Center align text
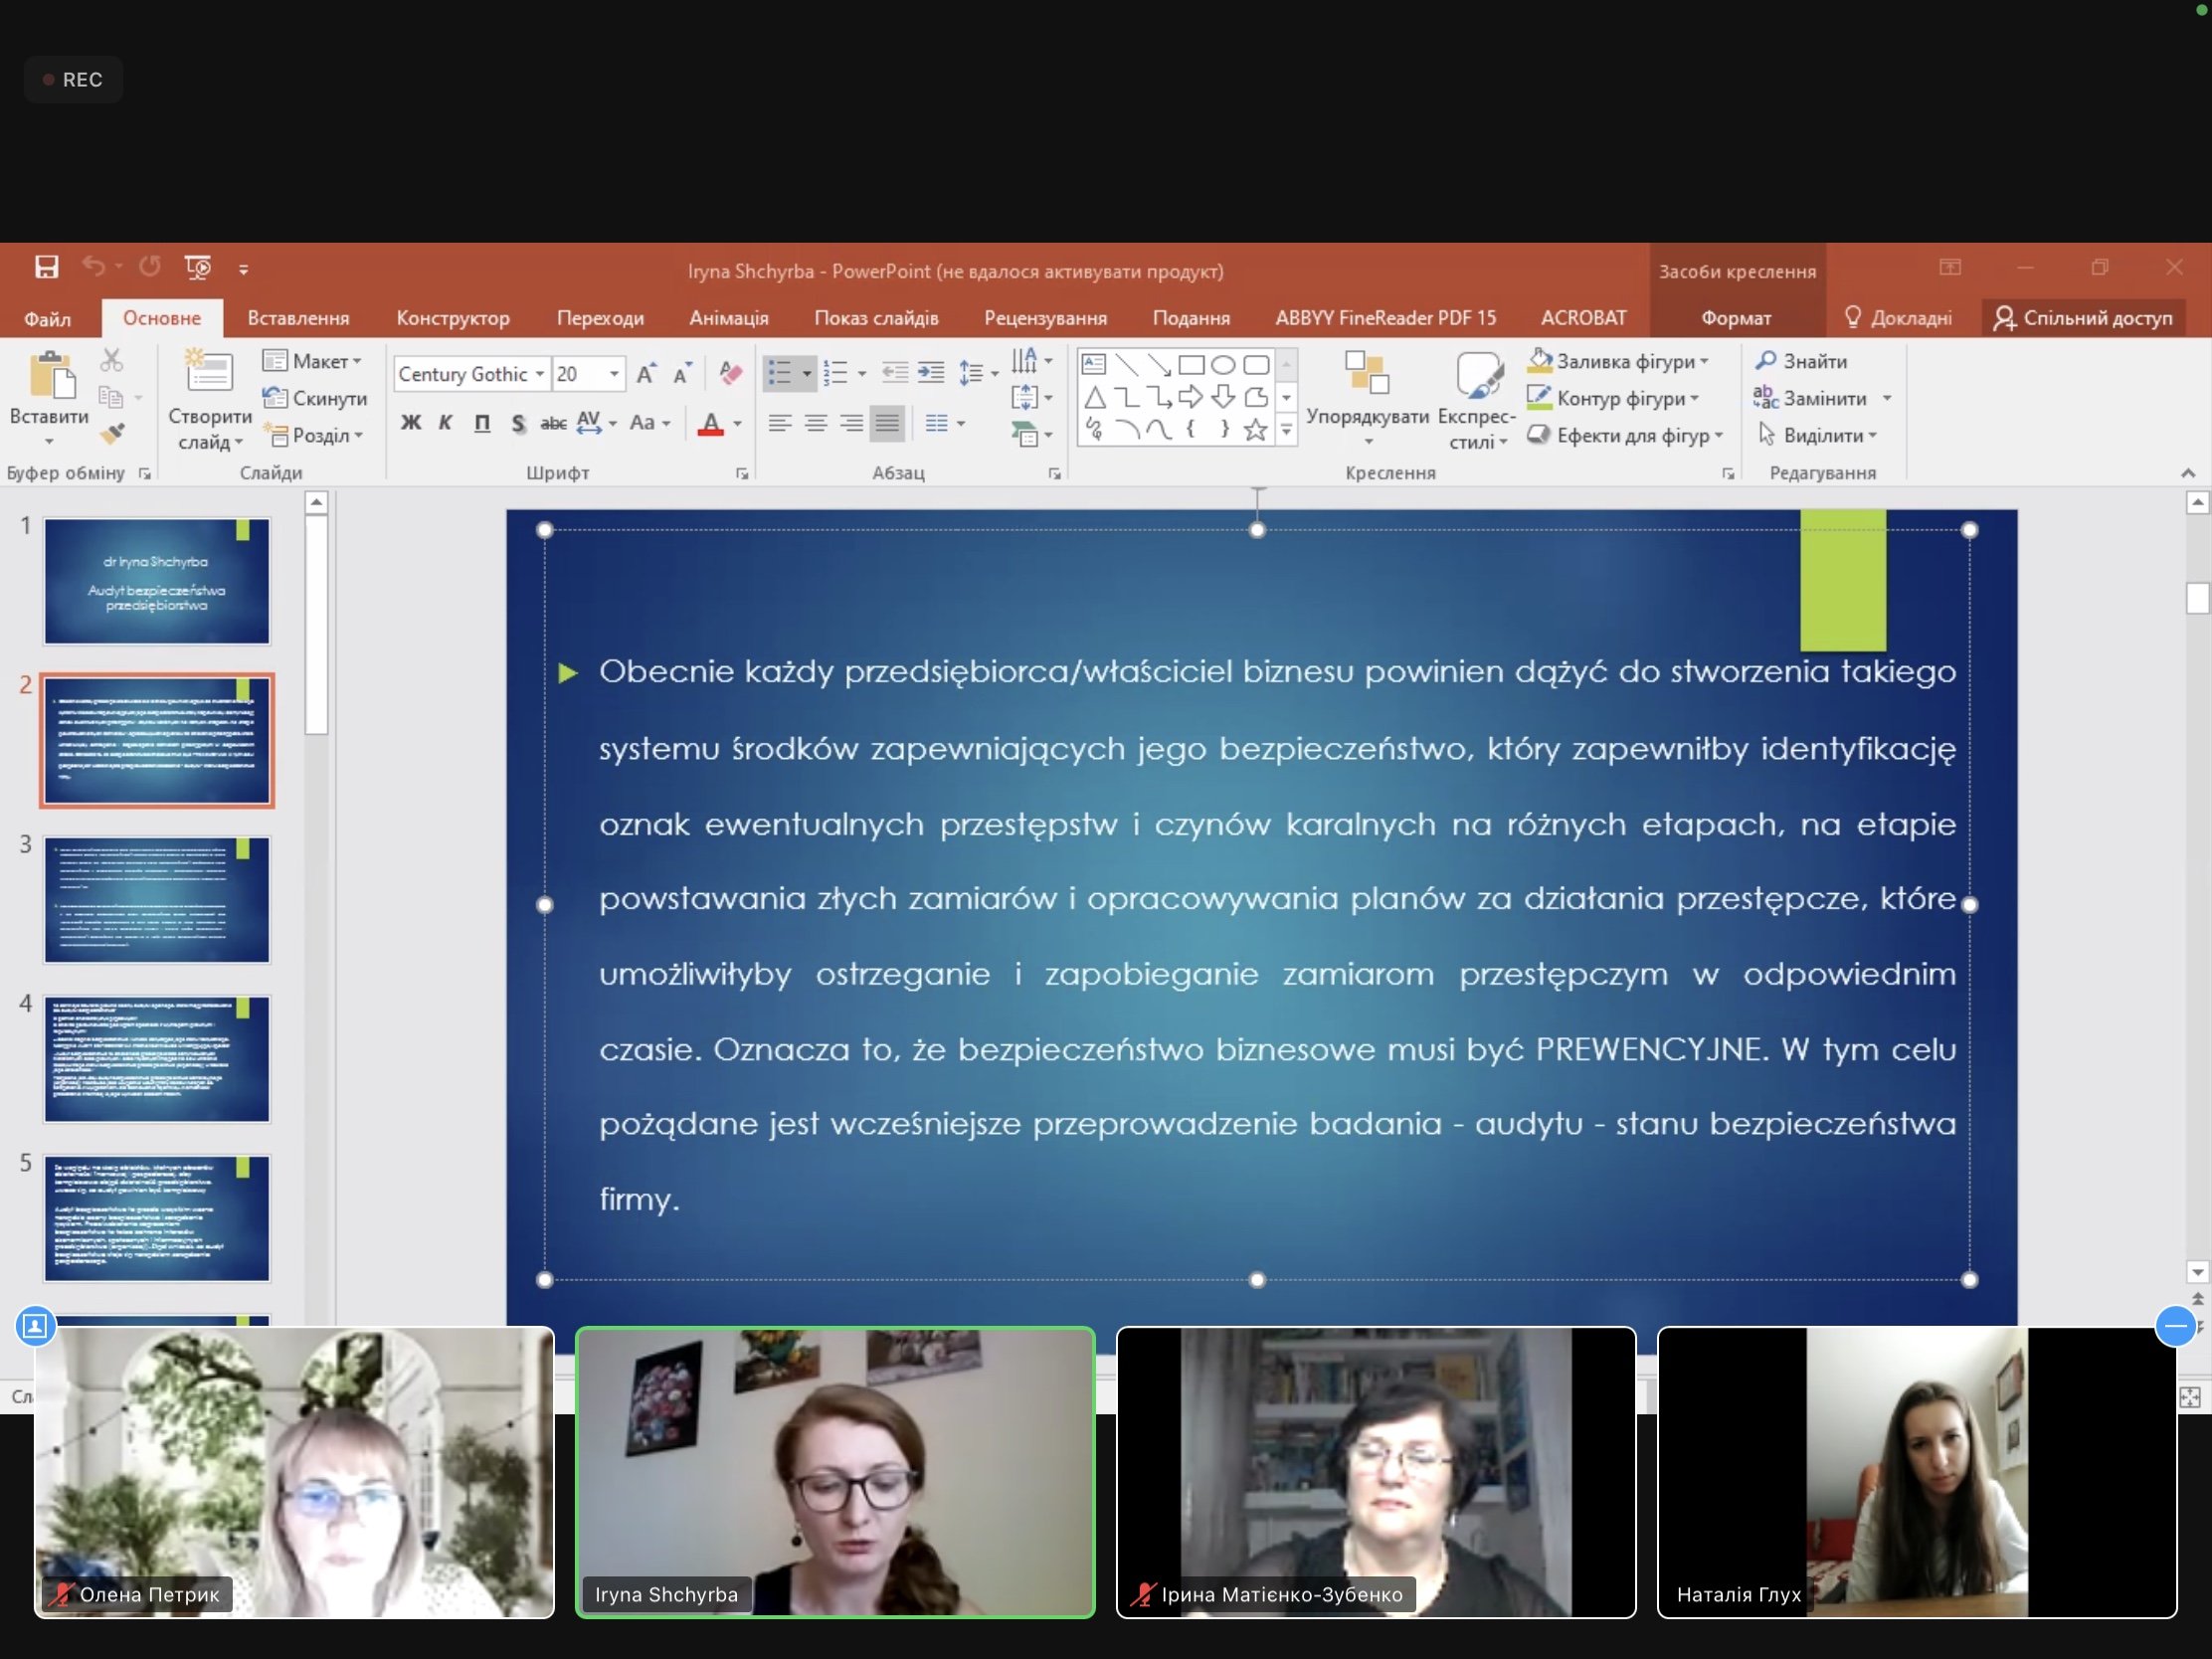The height and width of the screenshot is (1659, 2212). click(816, 423)
